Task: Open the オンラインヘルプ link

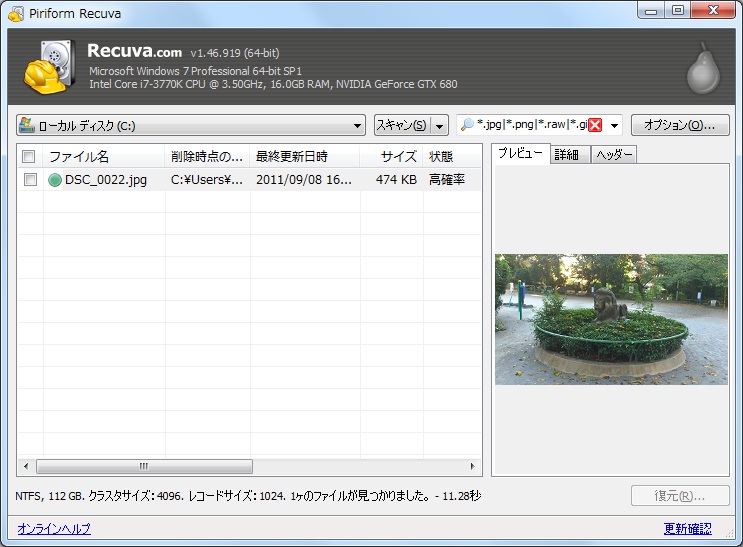Action: [x=54, y=529]
